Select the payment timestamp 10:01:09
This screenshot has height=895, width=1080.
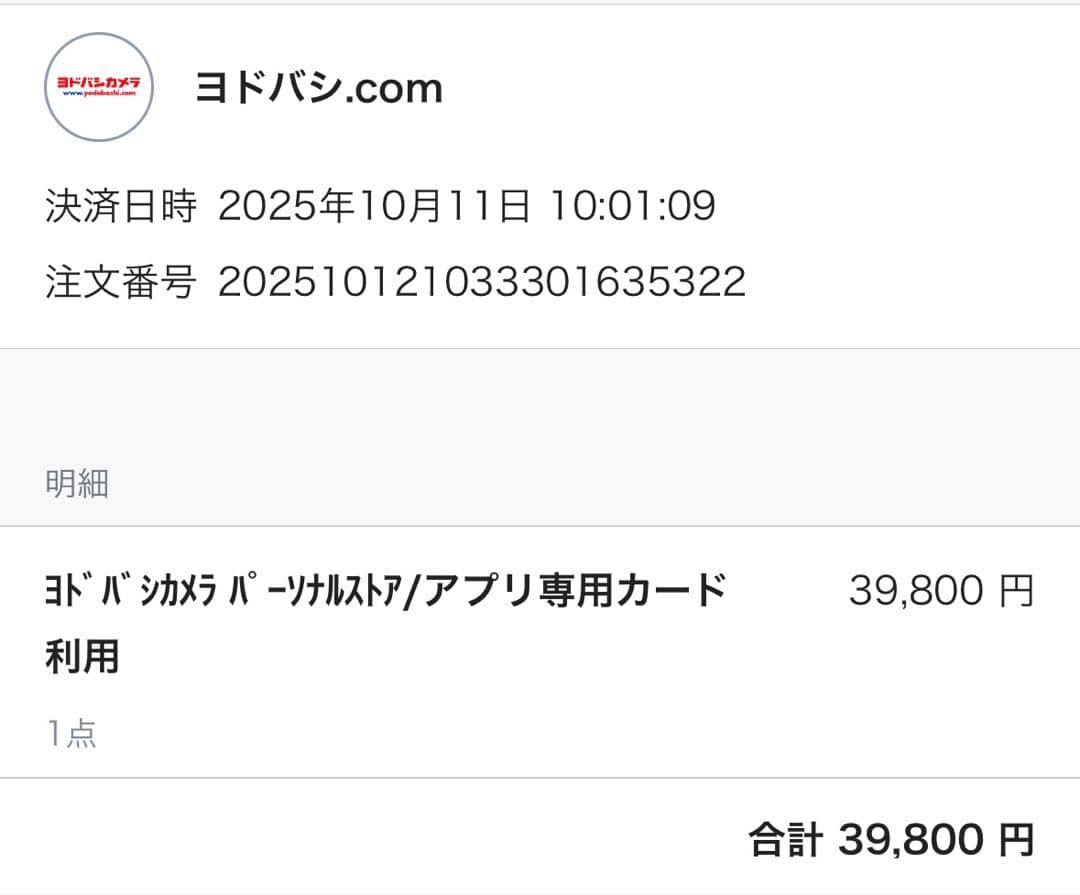tap(634, 206)
